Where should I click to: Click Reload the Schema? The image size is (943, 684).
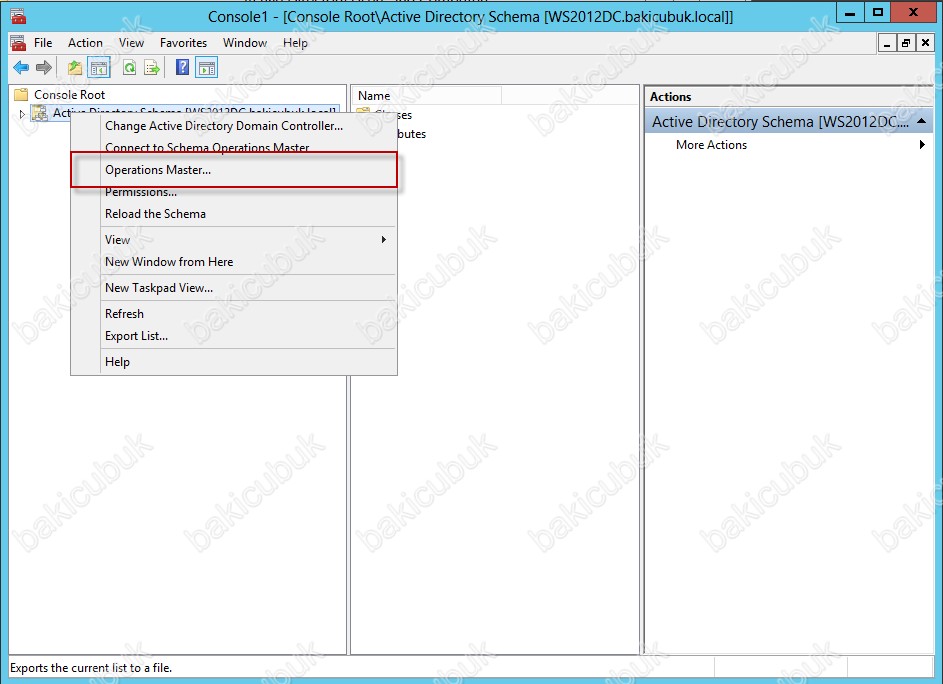(x=234, y=214)
